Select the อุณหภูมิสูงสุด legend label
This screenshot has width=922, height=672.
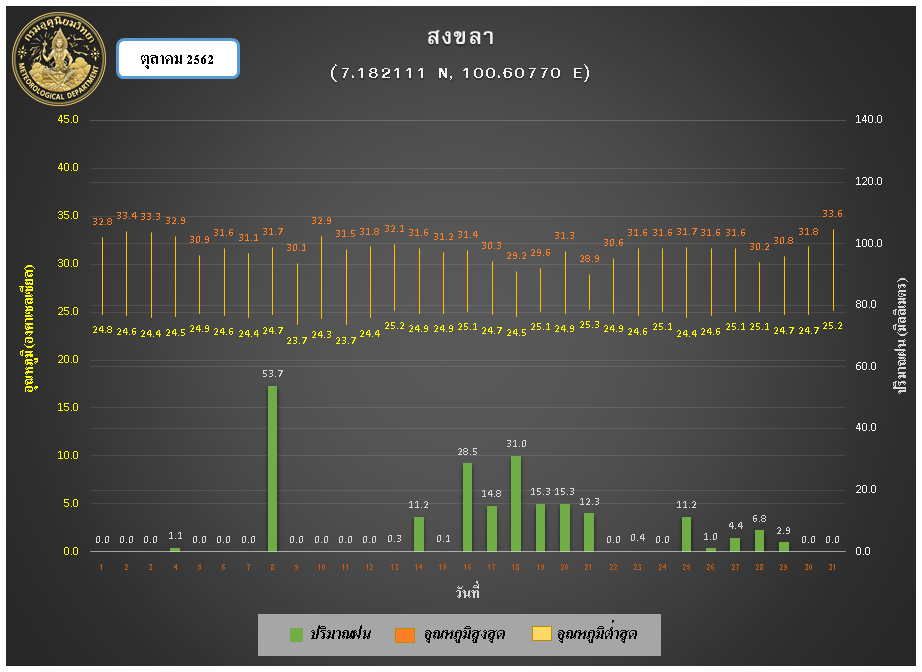pos(464,634)
